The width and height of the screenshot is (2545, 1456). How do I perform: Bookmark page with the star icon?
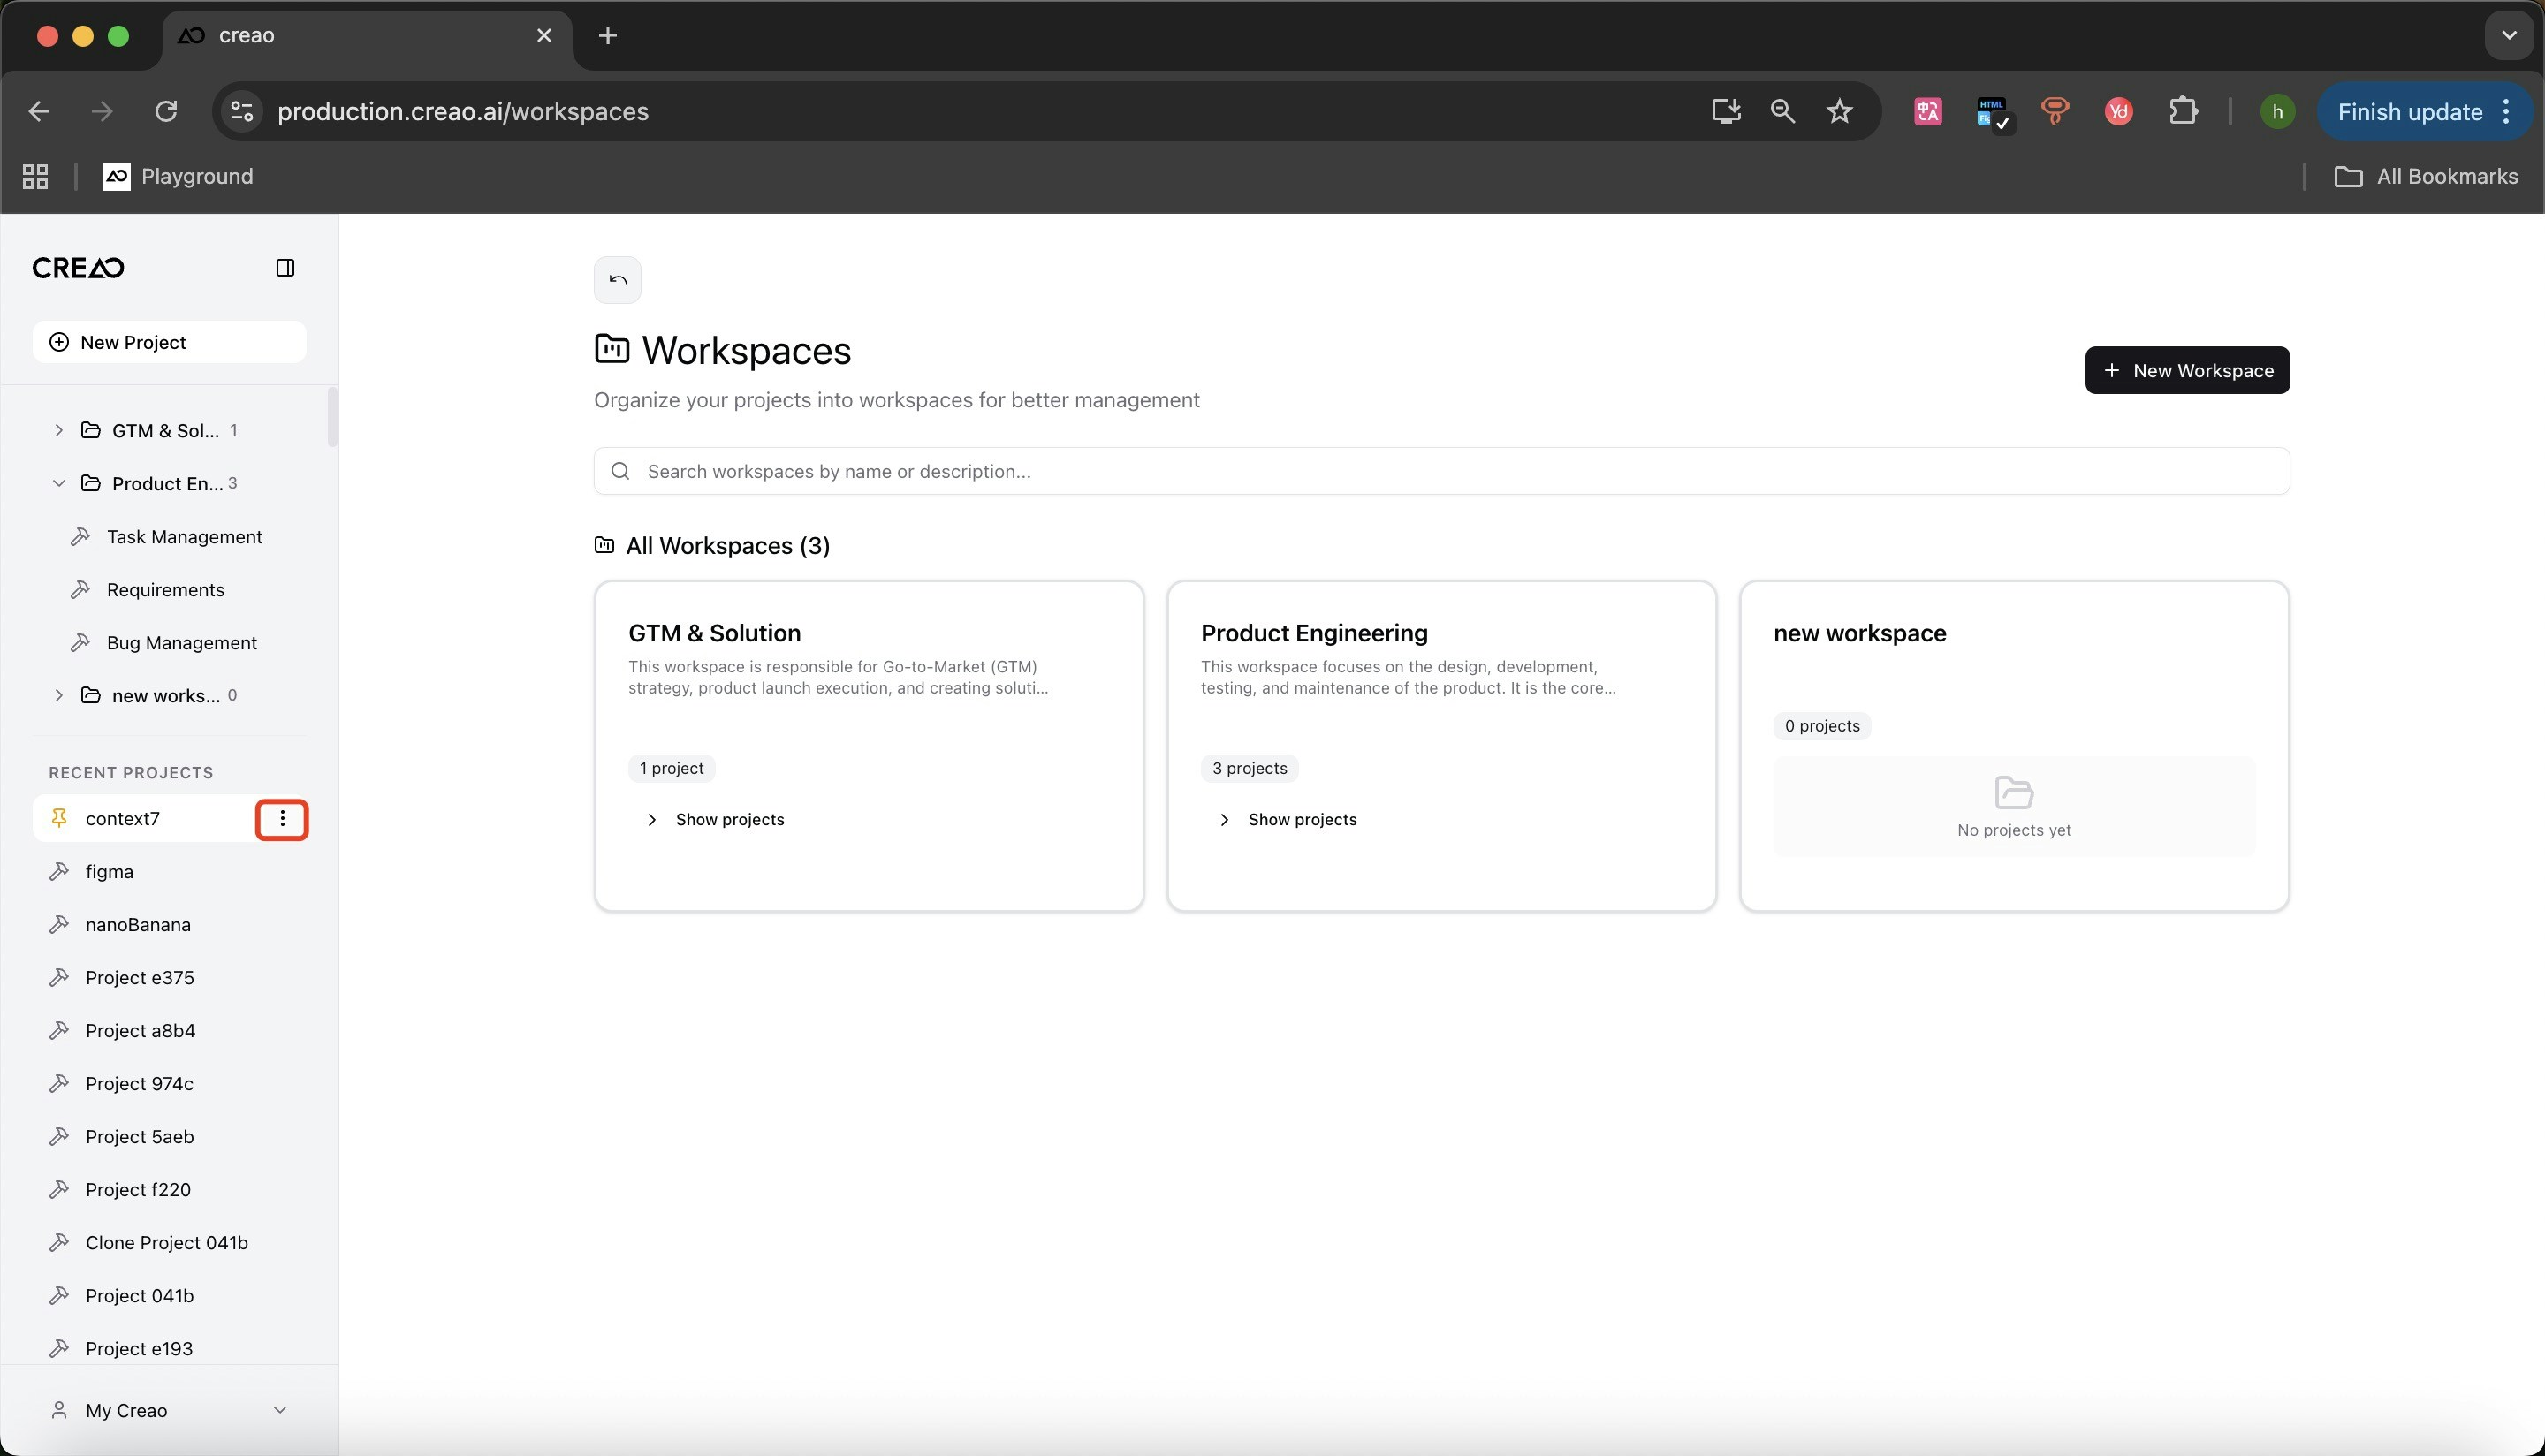click(1839, 111)
